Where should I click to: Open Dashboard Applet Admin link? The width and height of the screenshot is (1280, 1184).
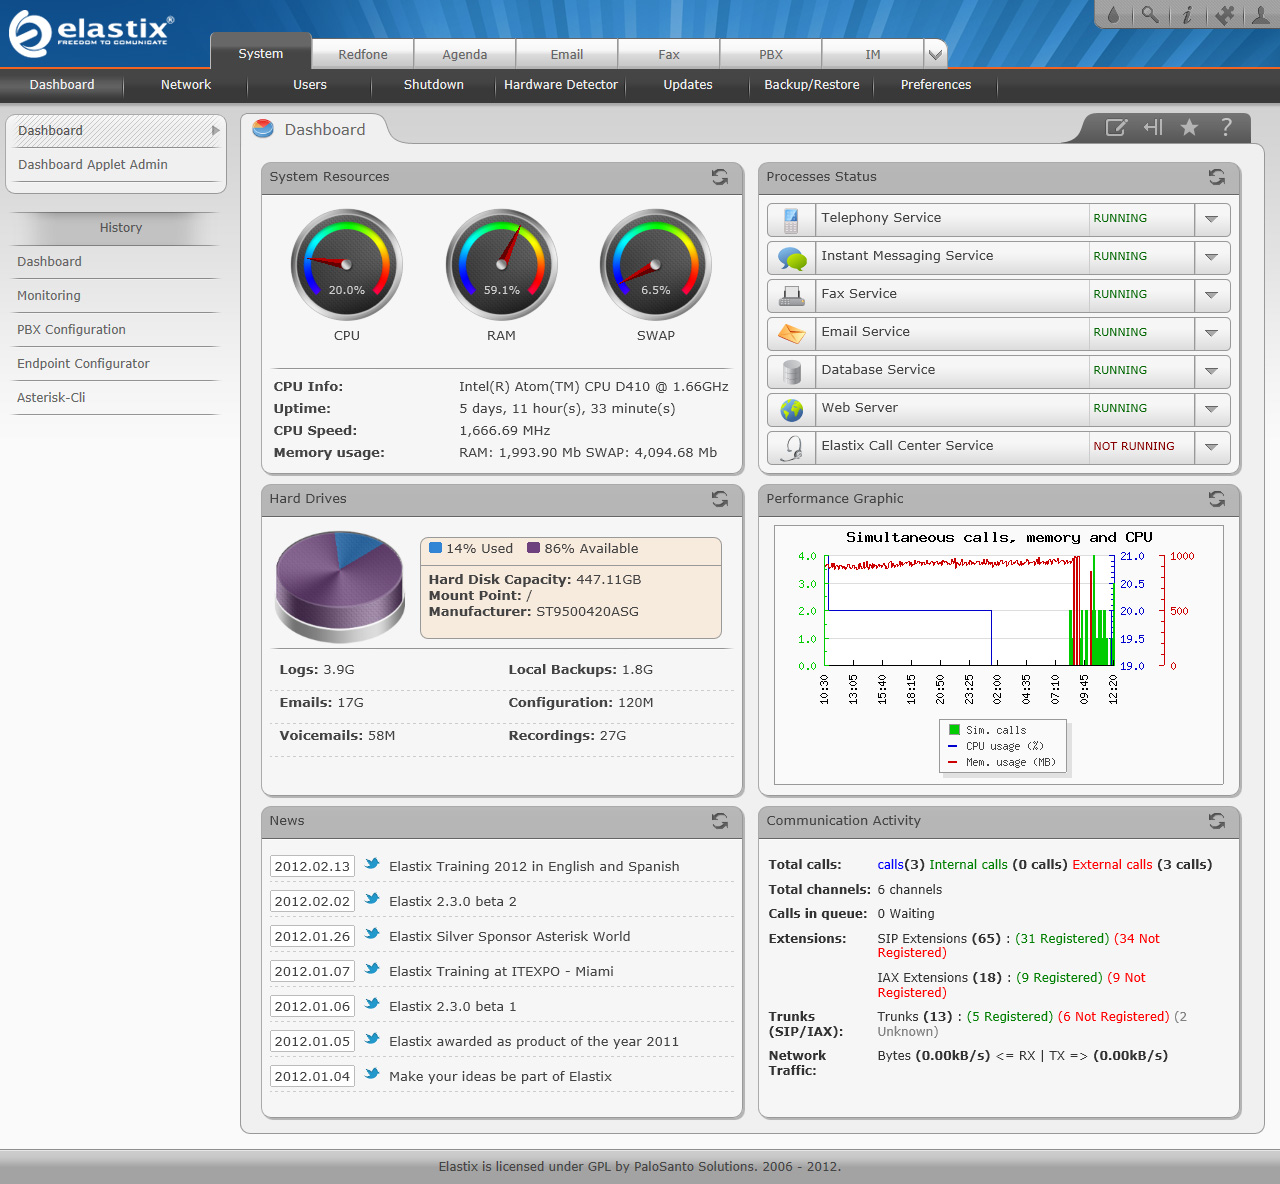coord(93,165)
